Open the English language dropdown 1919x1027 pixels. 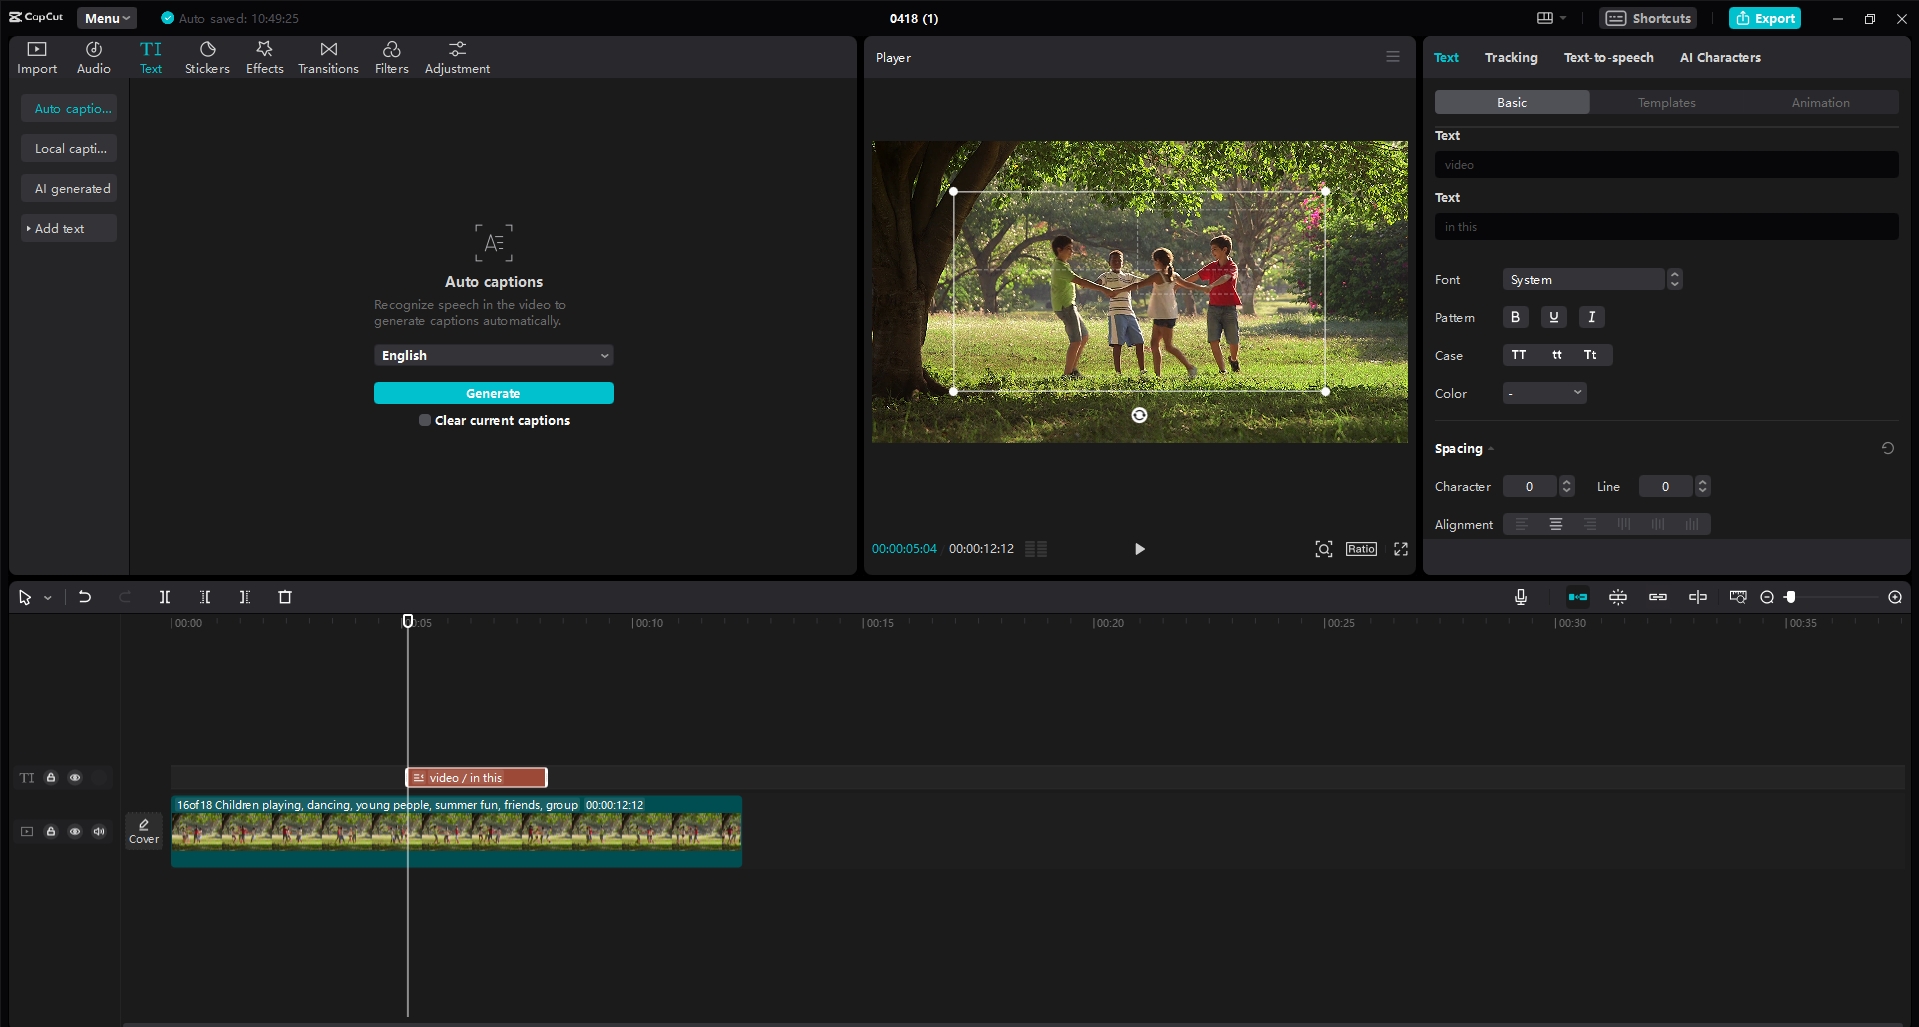pos(494,355)
